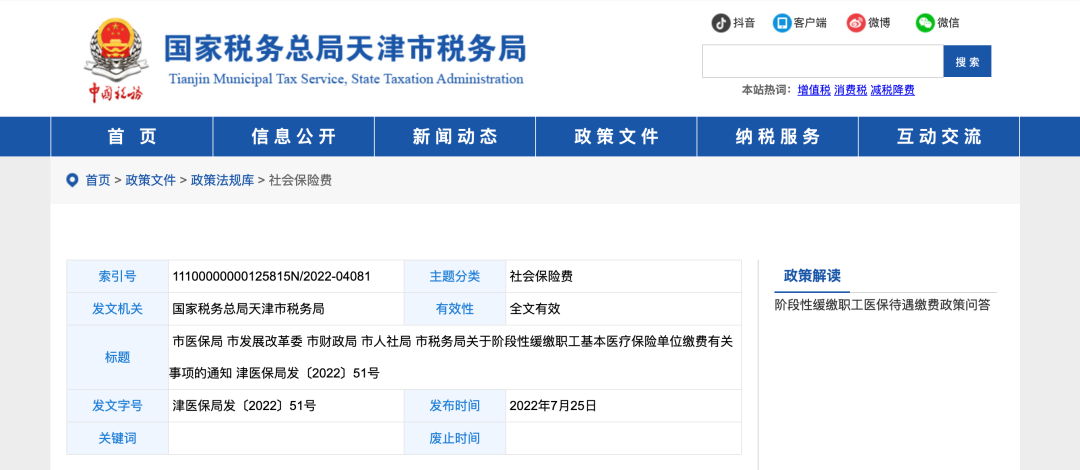Click the 全文有效 value
This screenshot has width=1080, height=470.
pyautogui.click(x=534, y=309)
